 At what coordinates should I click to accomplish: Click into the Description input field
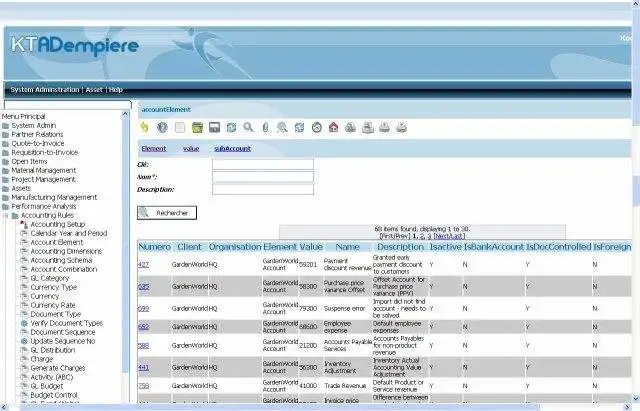pos(263,189)
